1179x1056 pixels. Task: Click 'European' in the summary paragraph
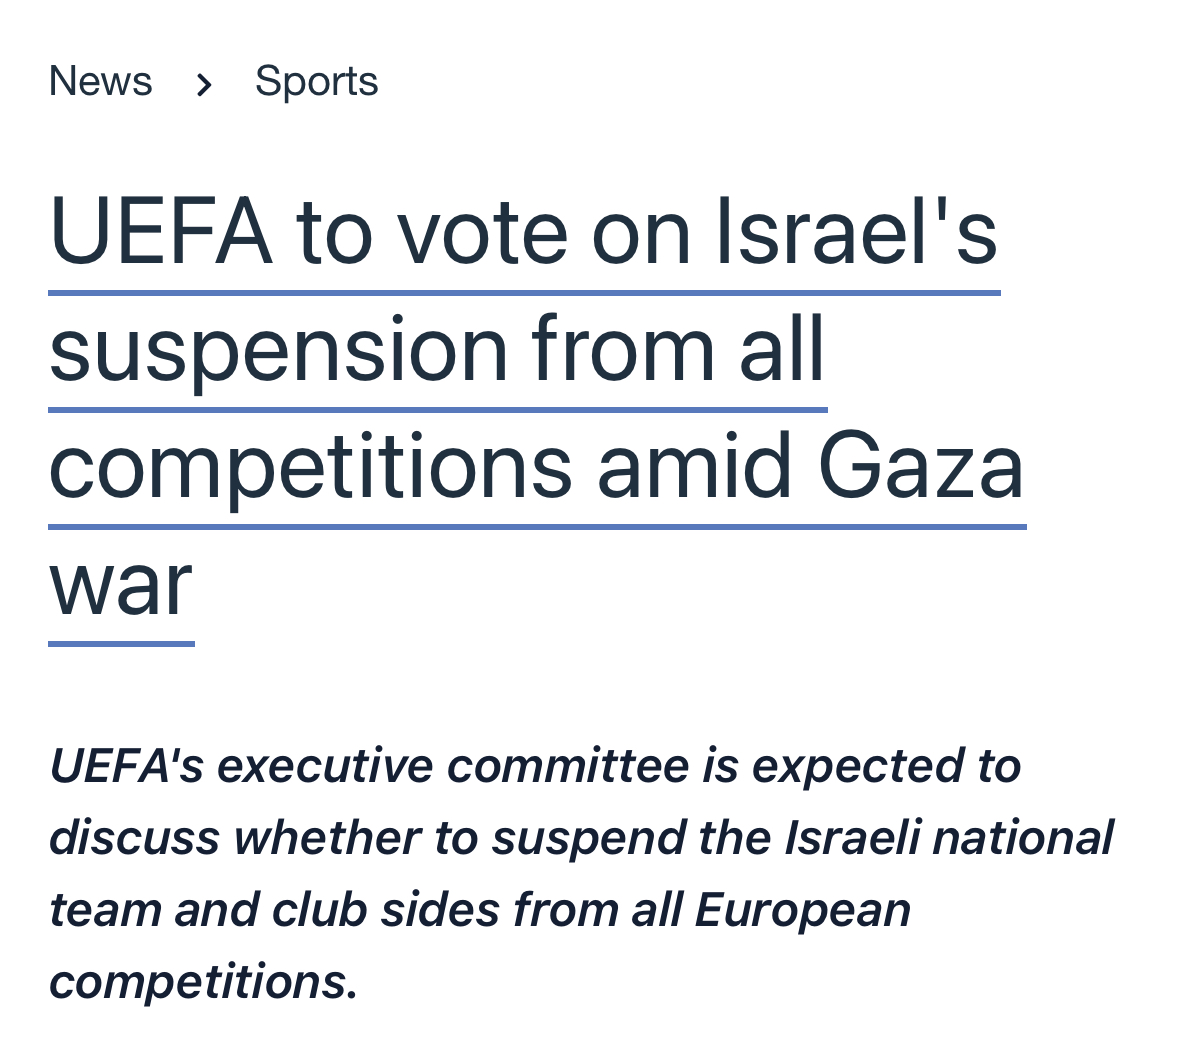tap(802, 911)
